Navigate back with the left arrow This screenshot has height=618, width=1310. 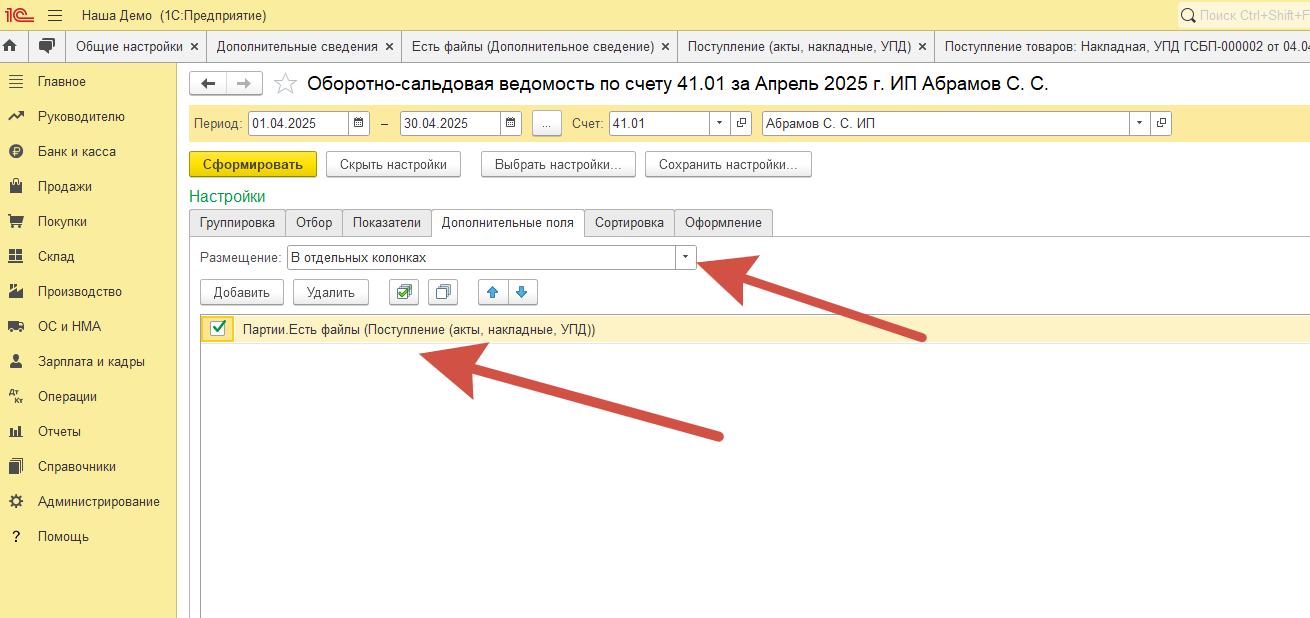208,84
